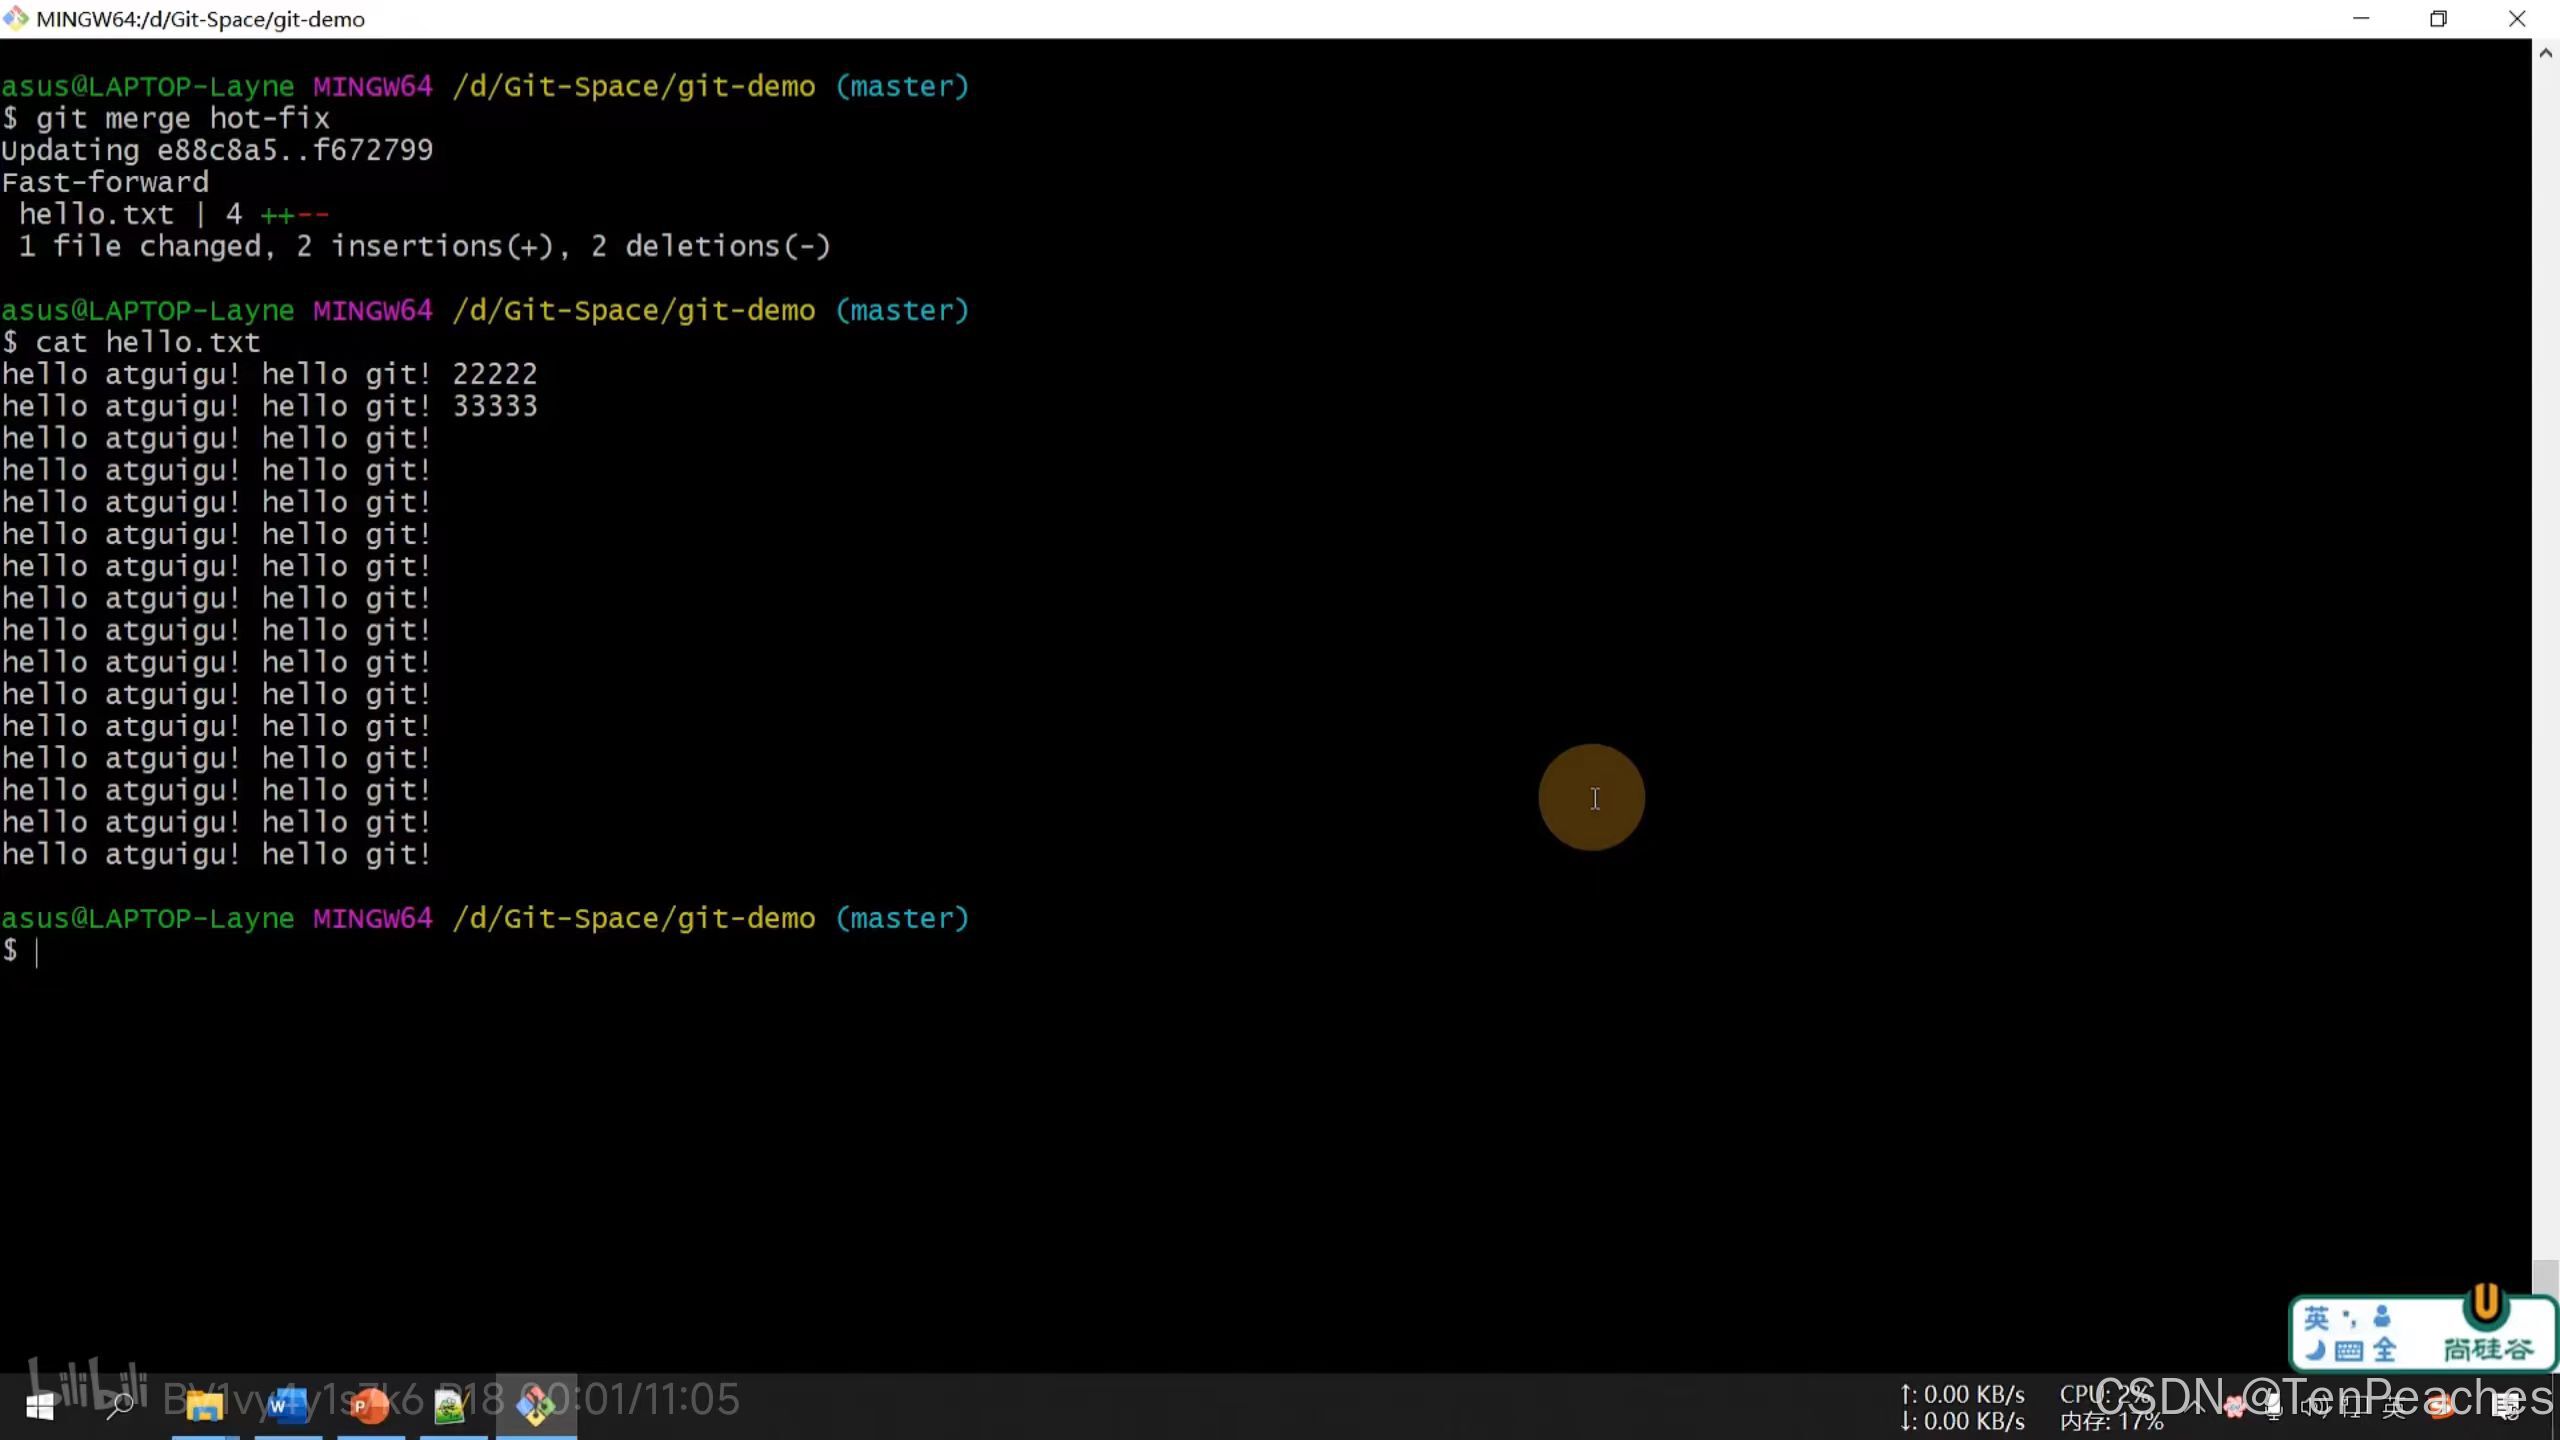Open the IME soft keyboard icon
The height and width of the screenshot is (1440, 2560).
2349,1351
